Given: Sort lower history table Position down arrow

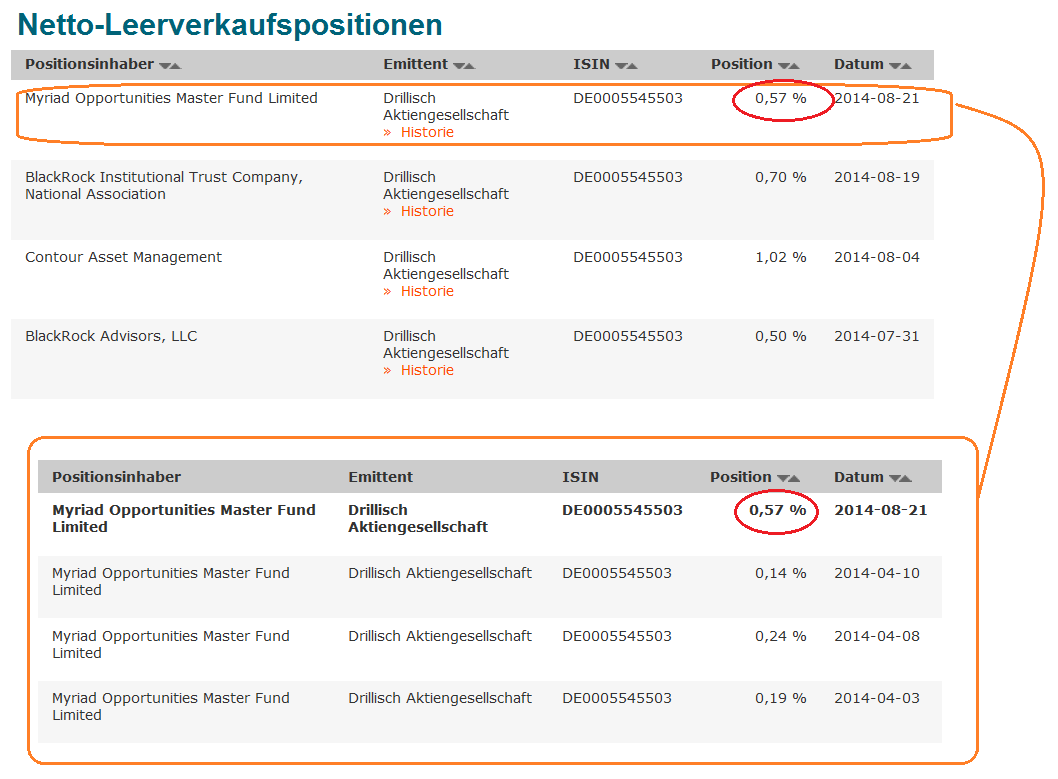Looking at the screenshot, I should click(x=783, y=478).
